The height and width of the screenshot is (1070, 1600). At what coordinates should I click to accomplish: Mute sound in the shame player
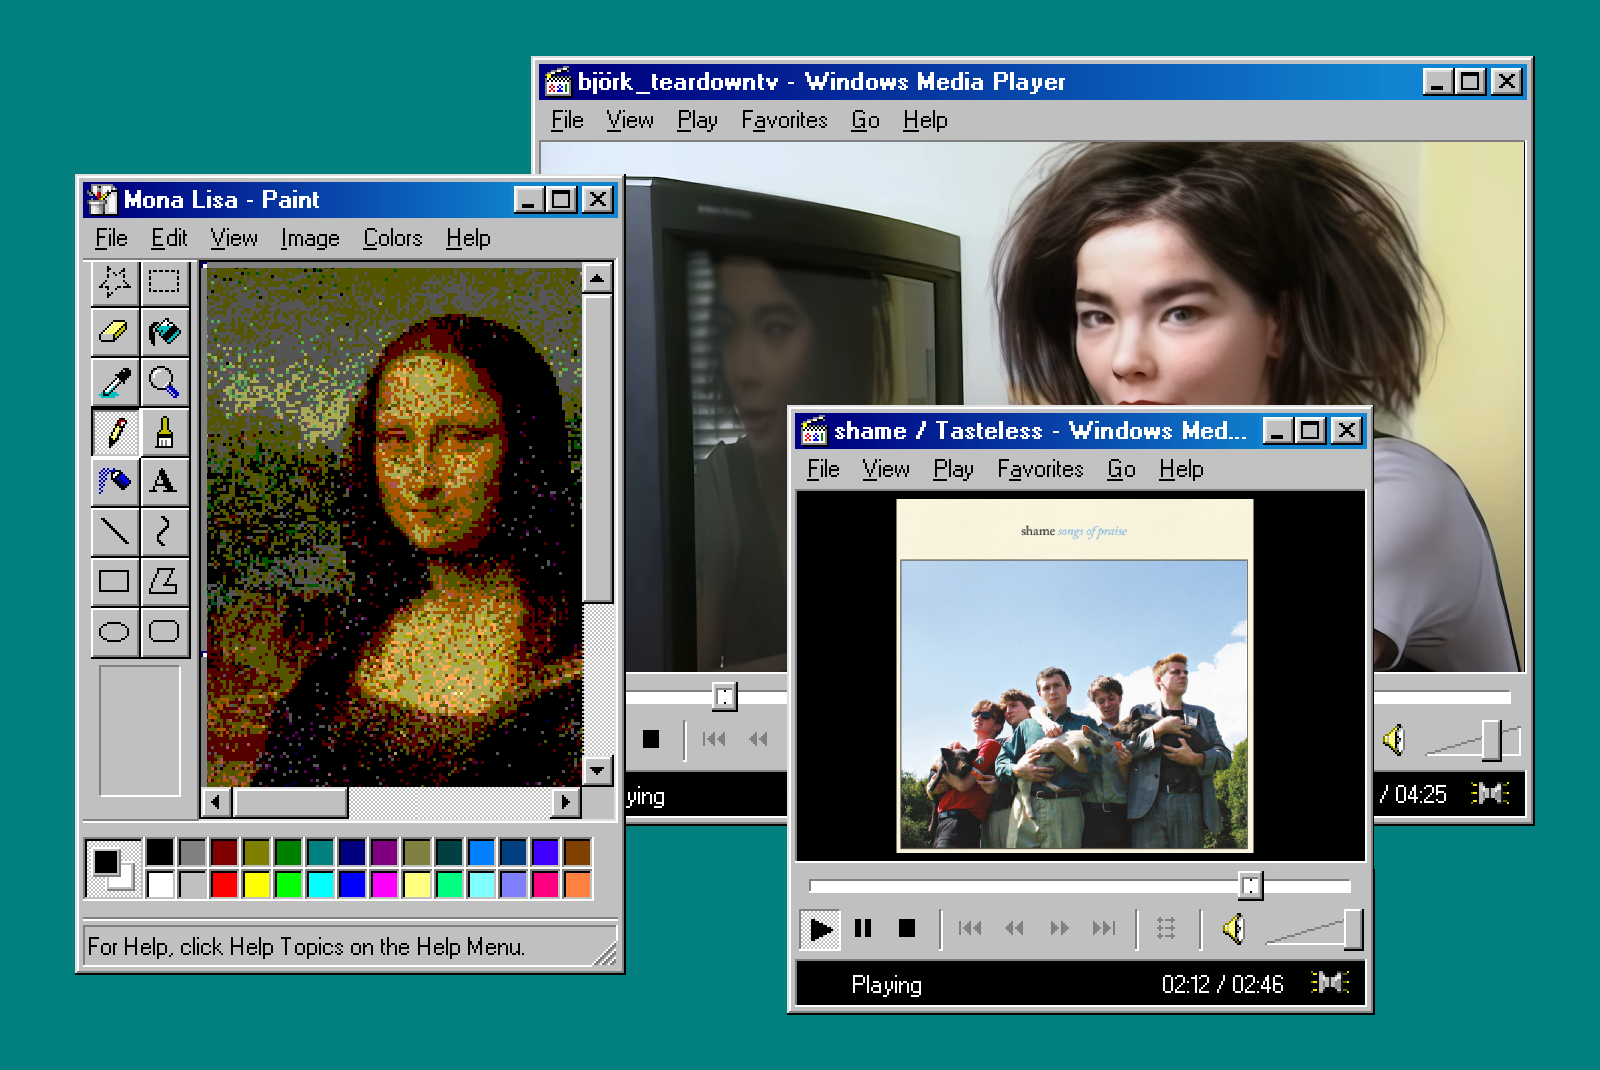tap(1234, 929)
